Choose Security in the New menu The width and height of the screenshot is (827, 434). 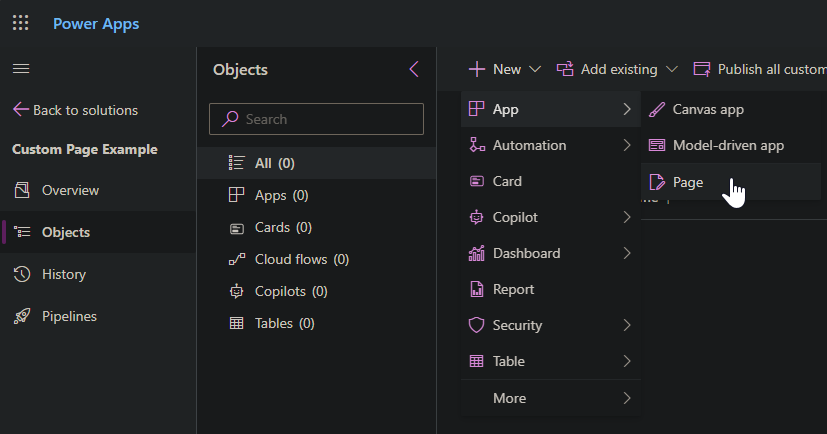tap(551, 325)
